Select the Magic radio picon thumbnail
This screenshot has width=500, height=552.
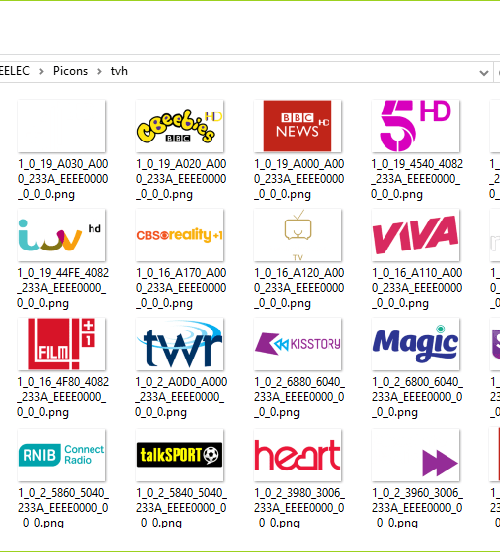coord(415,344)
